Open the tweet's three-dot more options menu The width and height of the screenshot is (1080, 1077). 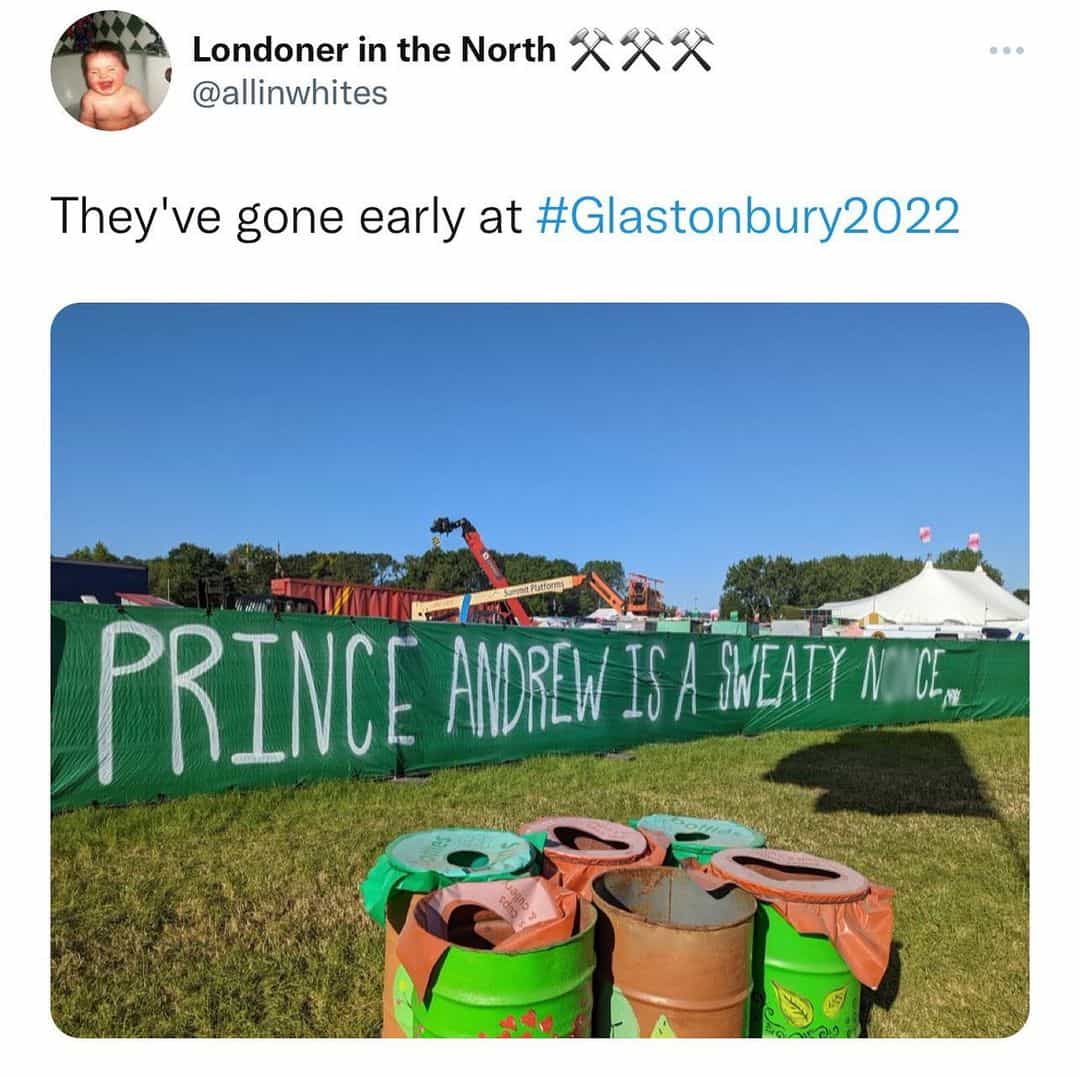pyautogui.click(x=1006, y=50)
